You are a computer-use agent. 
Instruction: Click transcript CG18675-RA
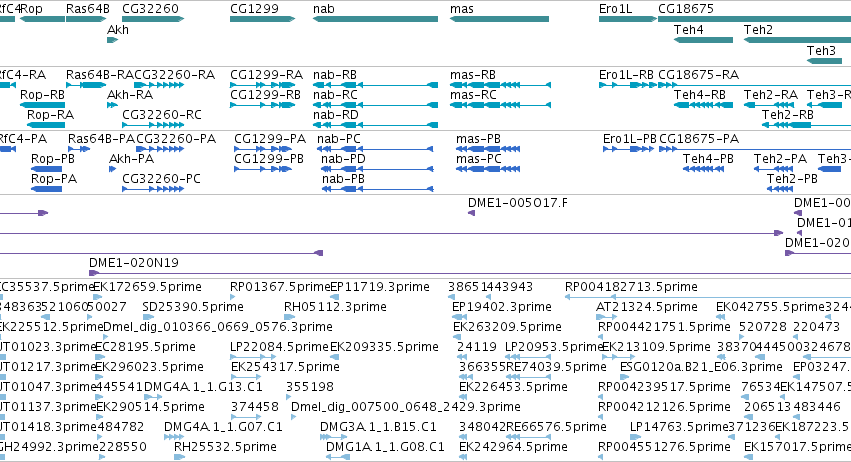(754, 85)
